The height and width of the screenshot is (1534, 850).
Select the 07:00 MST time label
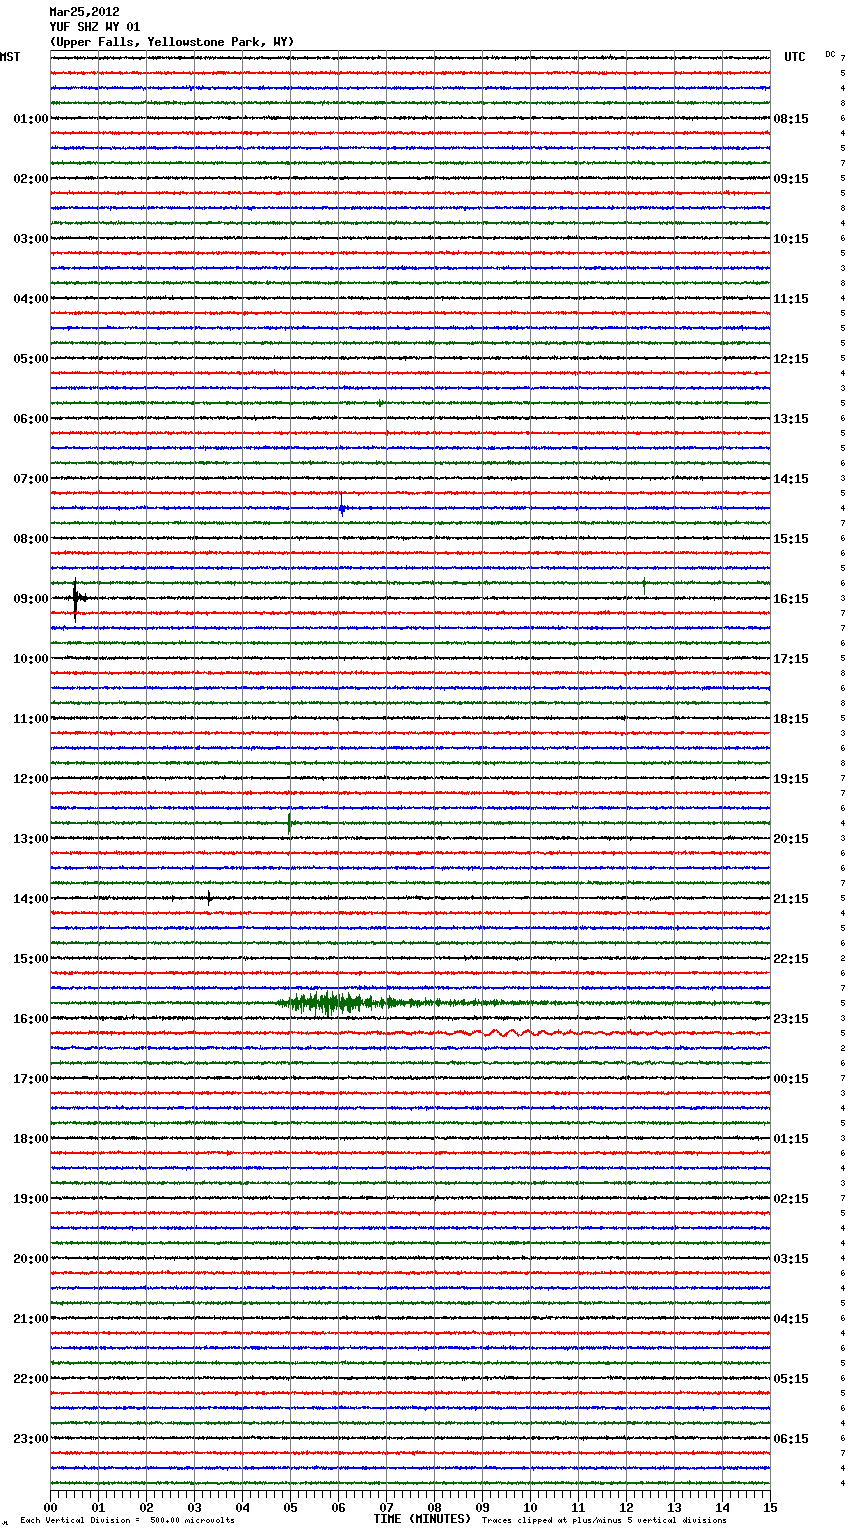click(x=31, y=479)
